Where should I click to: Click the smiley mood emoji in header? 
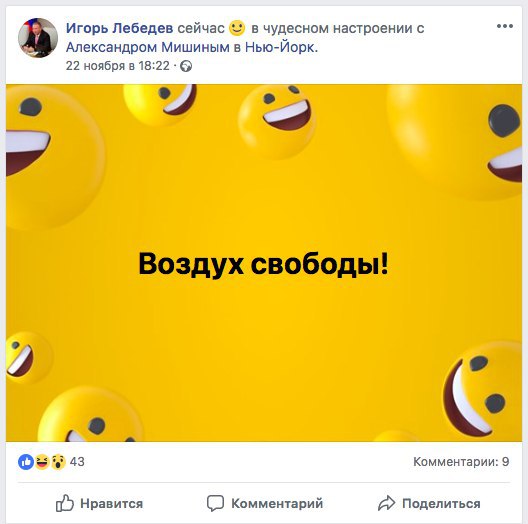click(237, 28)
